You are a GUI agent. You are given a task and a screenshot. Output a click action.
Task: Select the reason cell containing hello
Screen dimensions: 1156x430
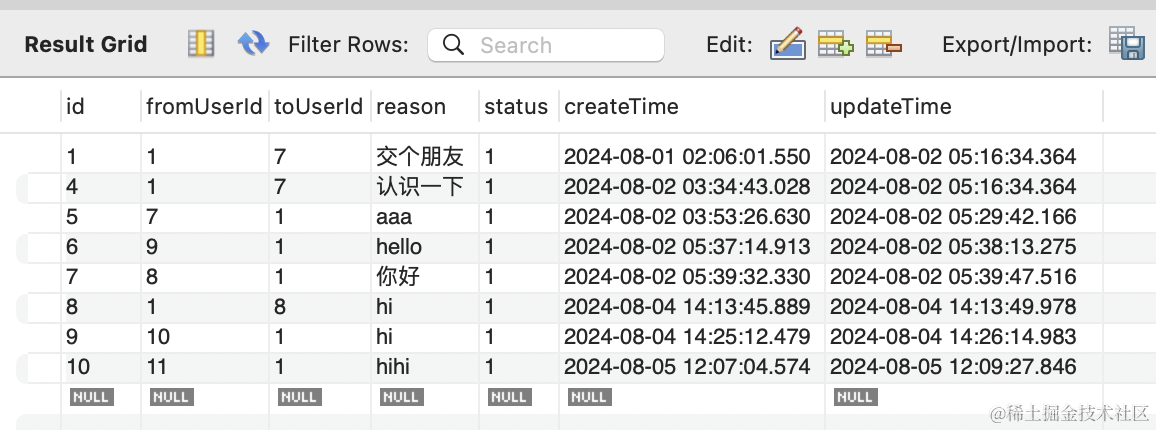pyautogui.click(x=425, y=246)
